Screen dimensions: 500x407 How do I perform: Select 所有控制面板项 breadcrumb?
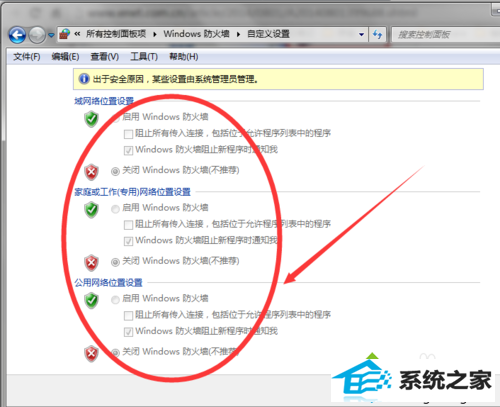[116, 34]
